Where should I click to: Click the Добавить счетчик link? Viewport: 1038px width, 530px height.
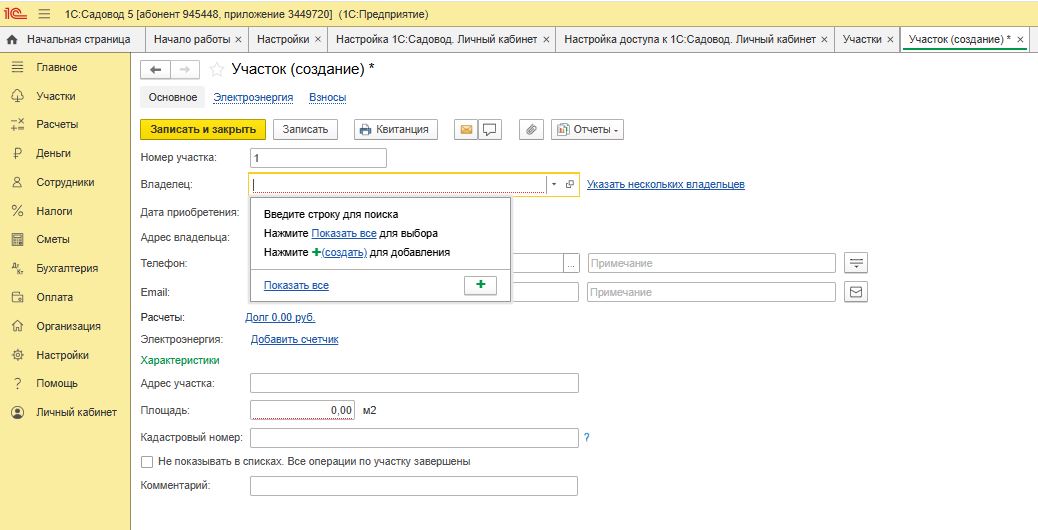(295, 339)
